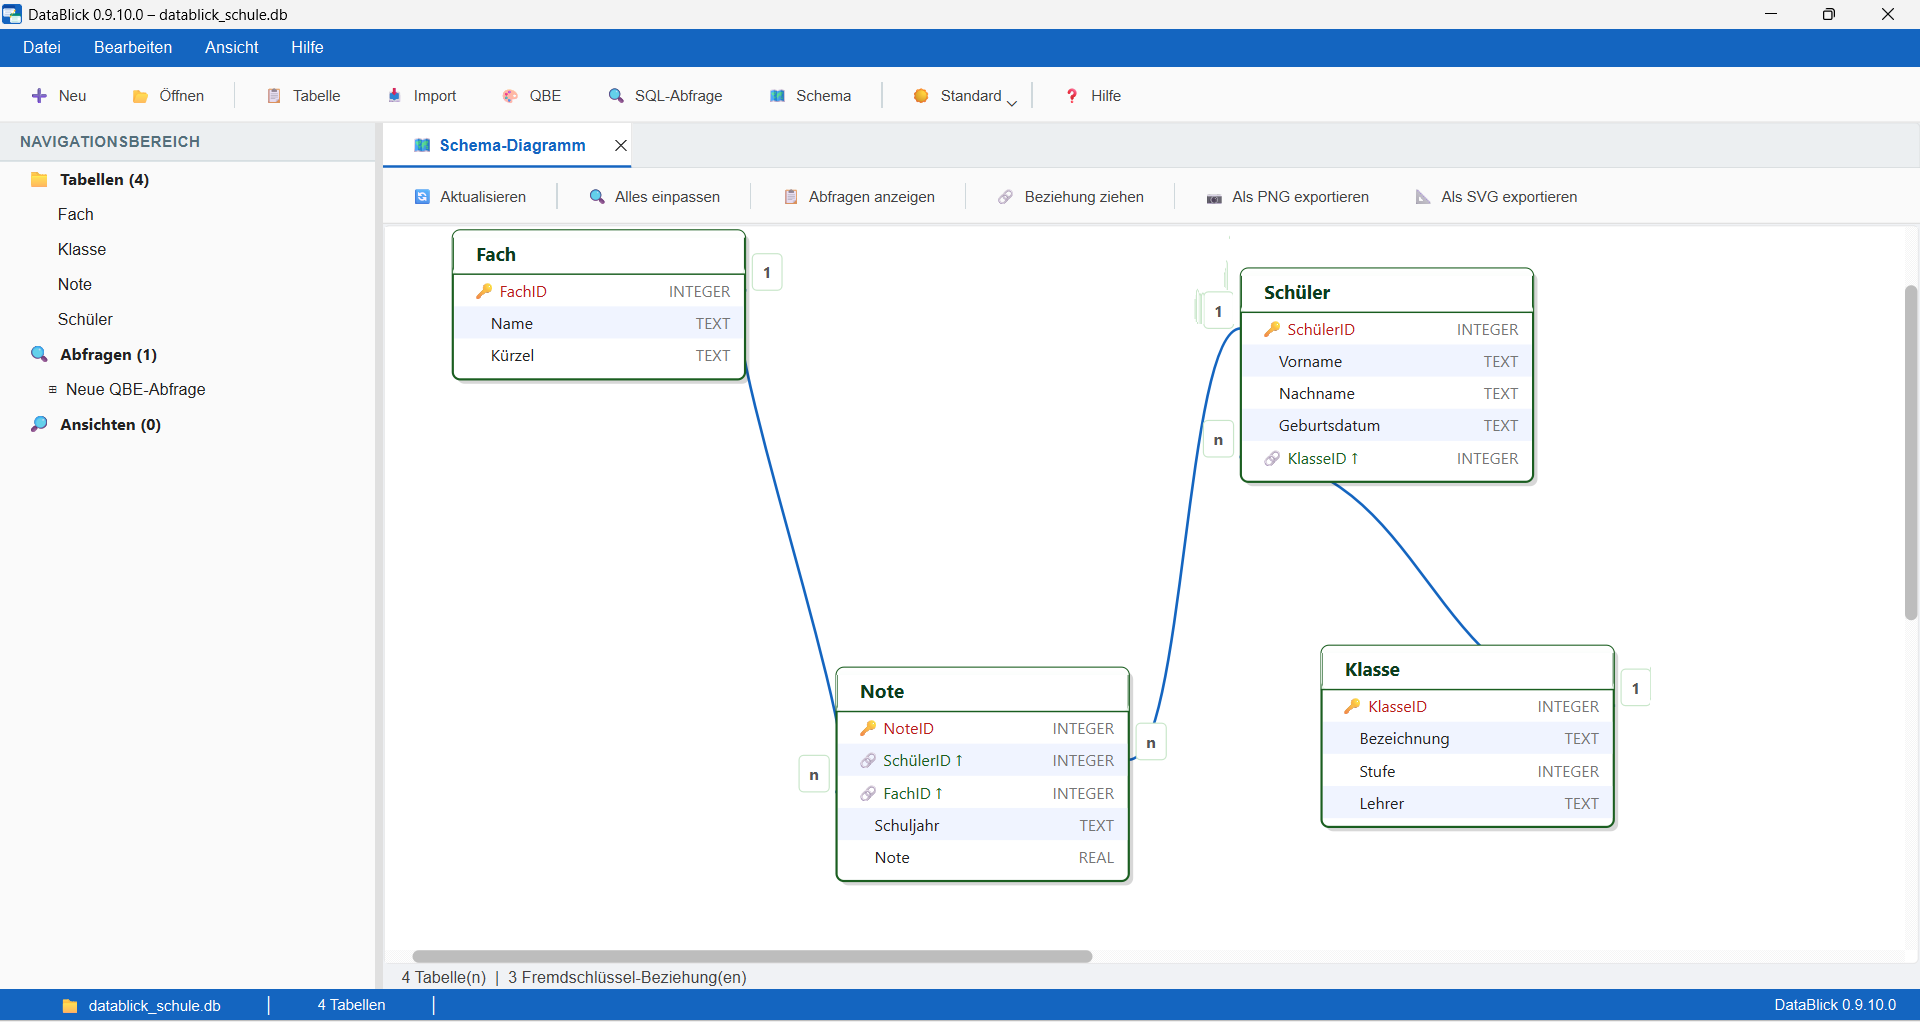Click the Lehrer field in Klasse table

[x=1468, y=804]
